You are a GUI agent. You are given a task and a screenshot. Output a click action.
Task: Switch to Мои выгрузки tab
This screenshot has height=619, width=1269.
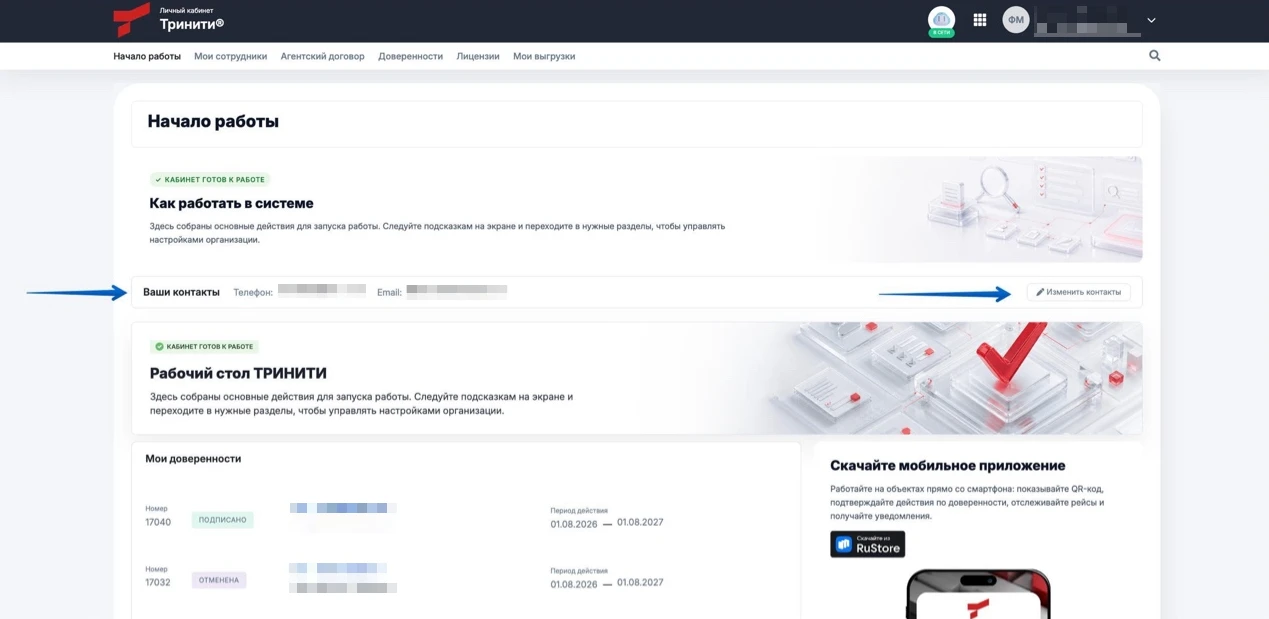(x=544, y=56)
